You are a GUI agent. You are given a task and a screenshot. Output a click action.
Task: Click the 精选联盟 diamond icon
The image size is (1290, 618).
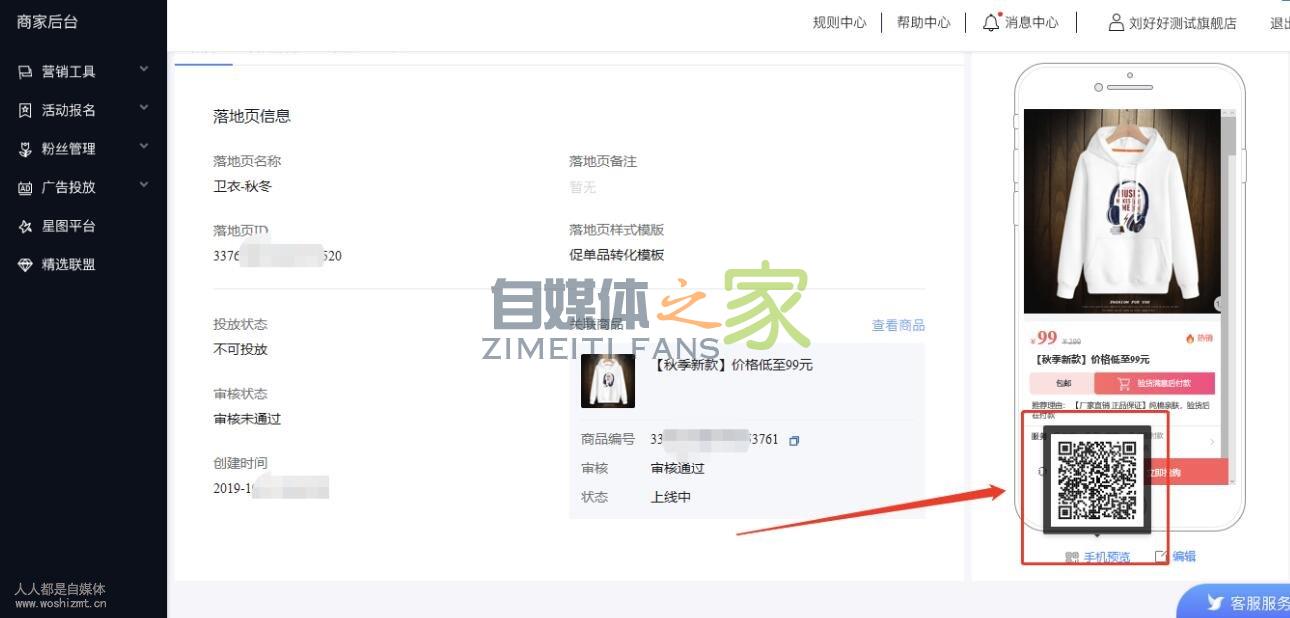coord(26,265)
